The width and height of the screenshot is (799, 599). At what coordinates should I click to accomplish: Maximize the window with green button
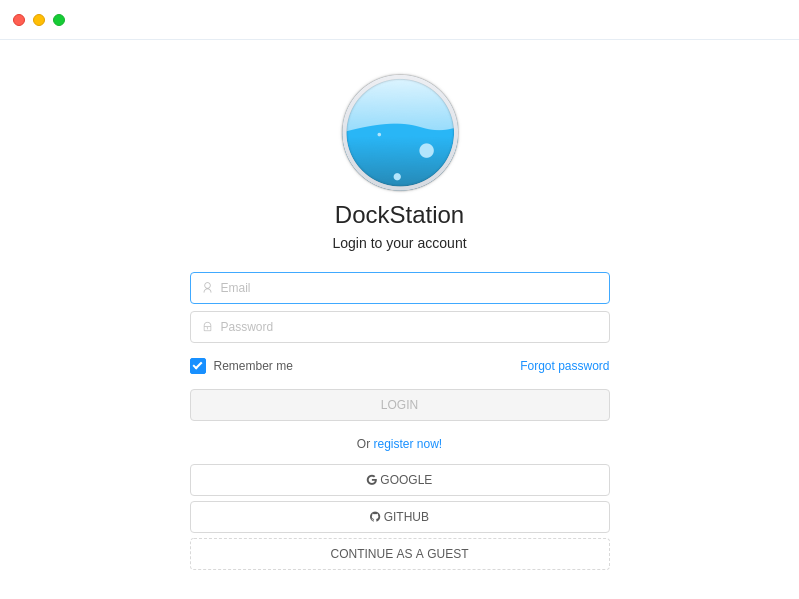[x=59, y=20]
